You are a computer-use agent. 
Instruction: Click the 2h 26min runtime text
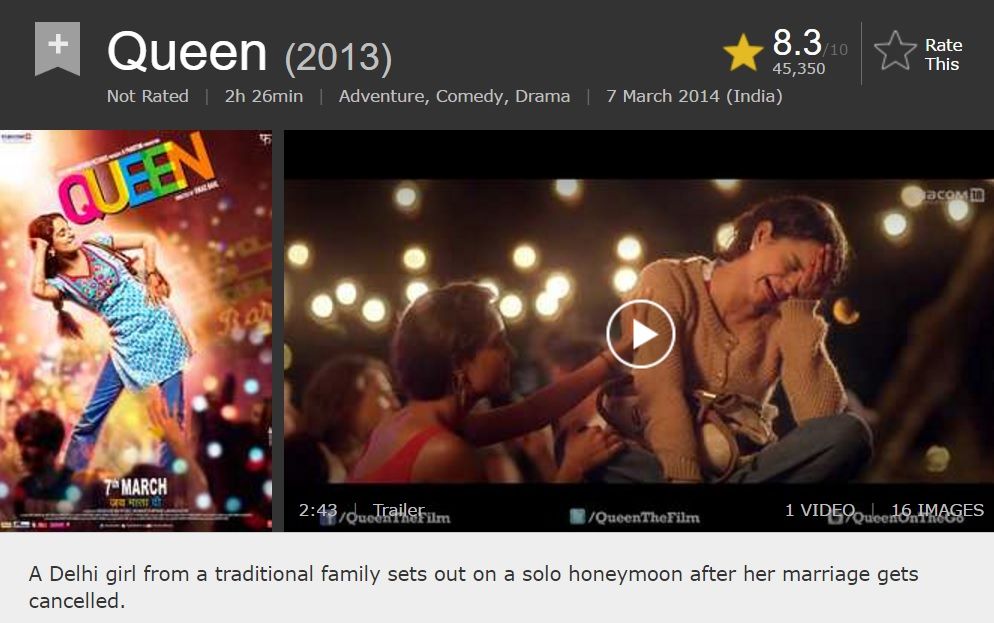click(264, 96)
